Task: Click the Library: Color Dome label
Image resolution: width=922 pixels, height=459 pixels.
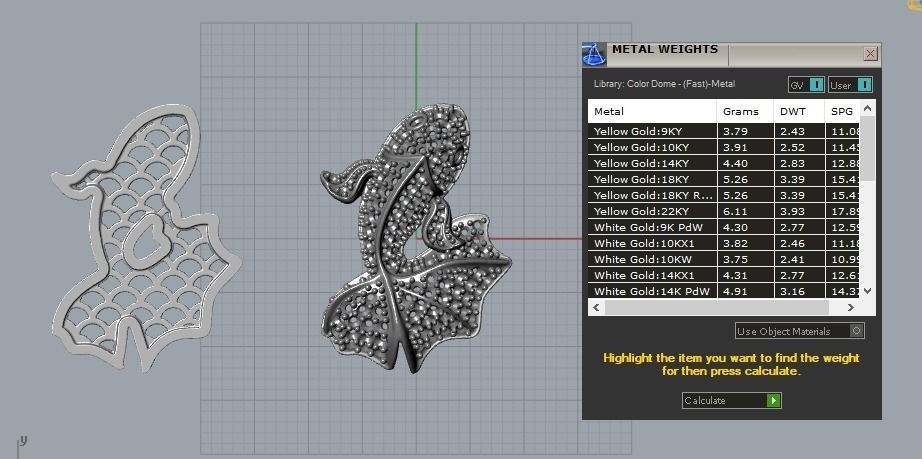Action: 664,84
